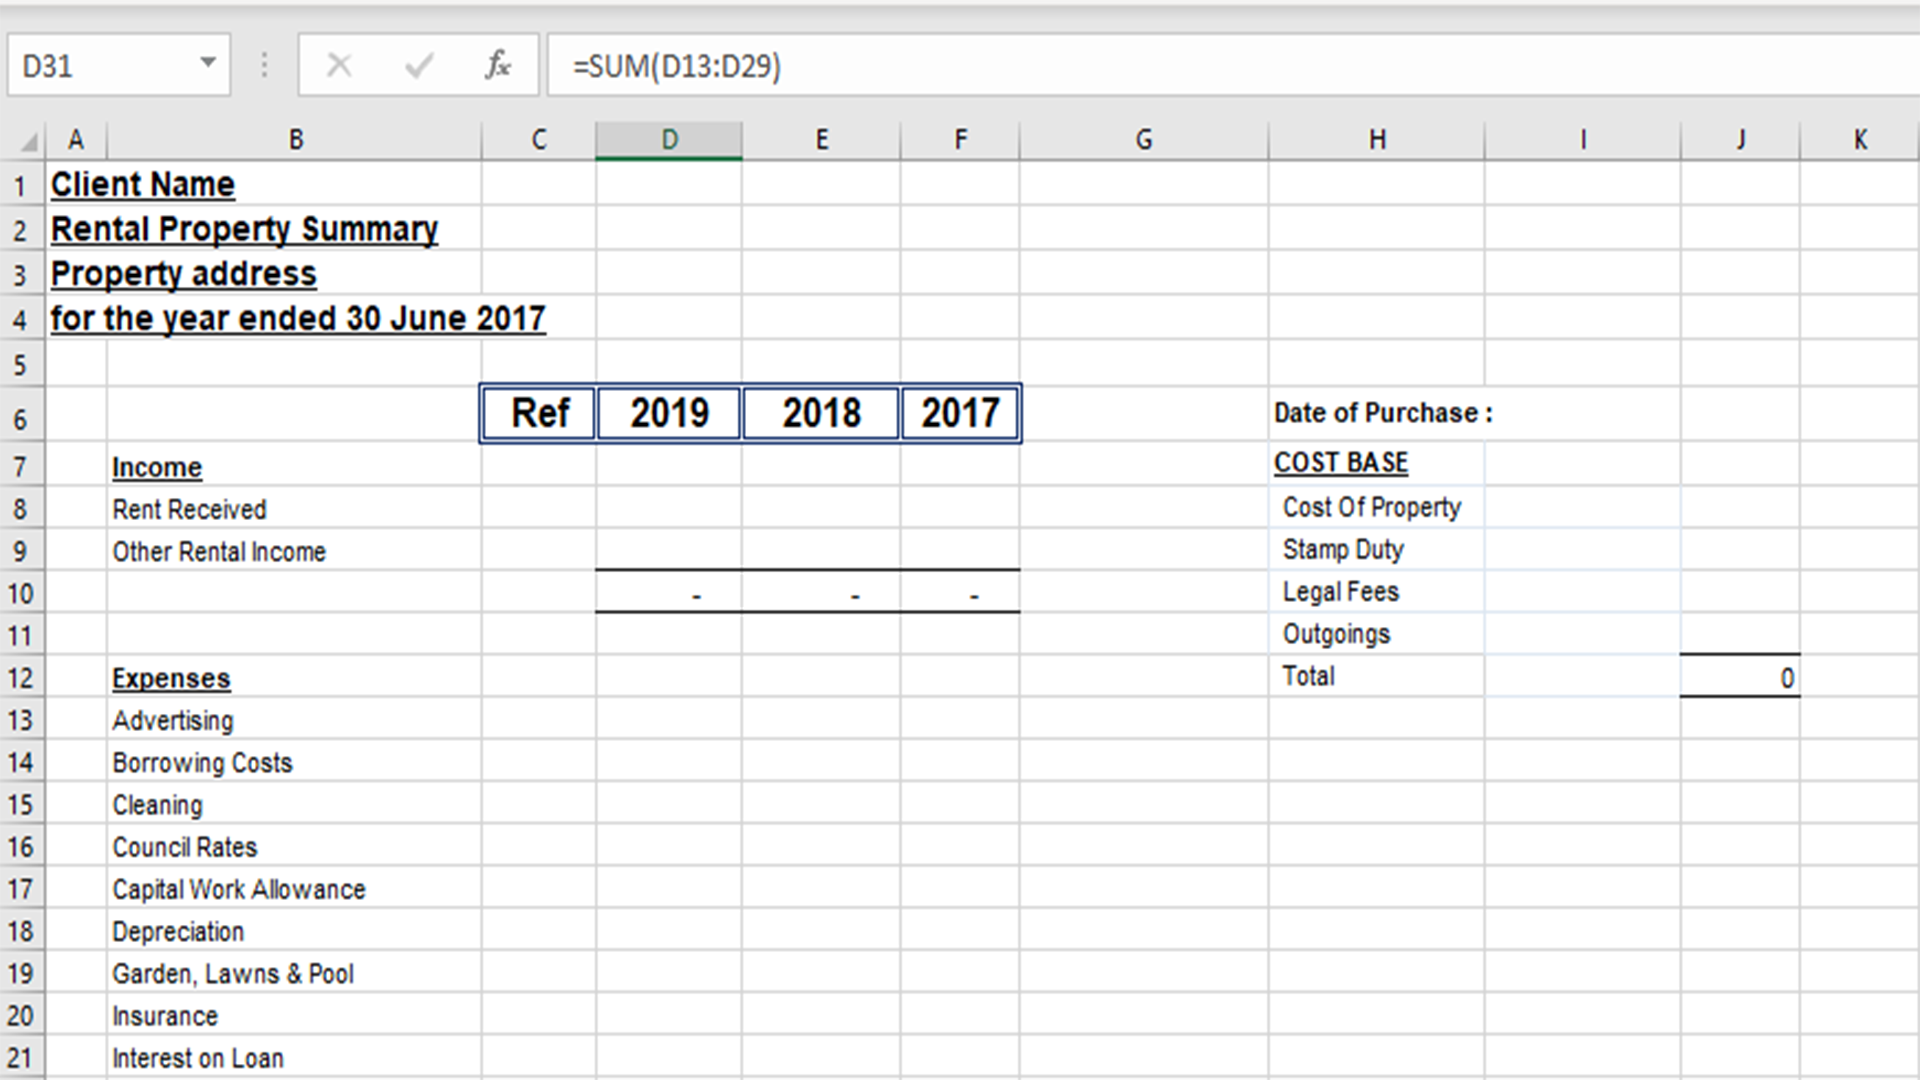The image size is (1920, 1080).
Task: Select row 10 header
Action: pos(22,594)
